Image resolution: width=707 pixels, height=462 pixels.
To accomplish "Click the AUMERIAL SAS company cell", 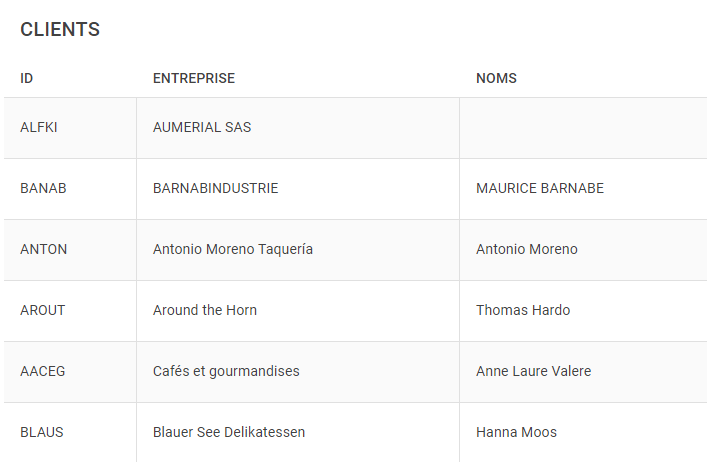I will pyautogui.click(x=202, y=128).
